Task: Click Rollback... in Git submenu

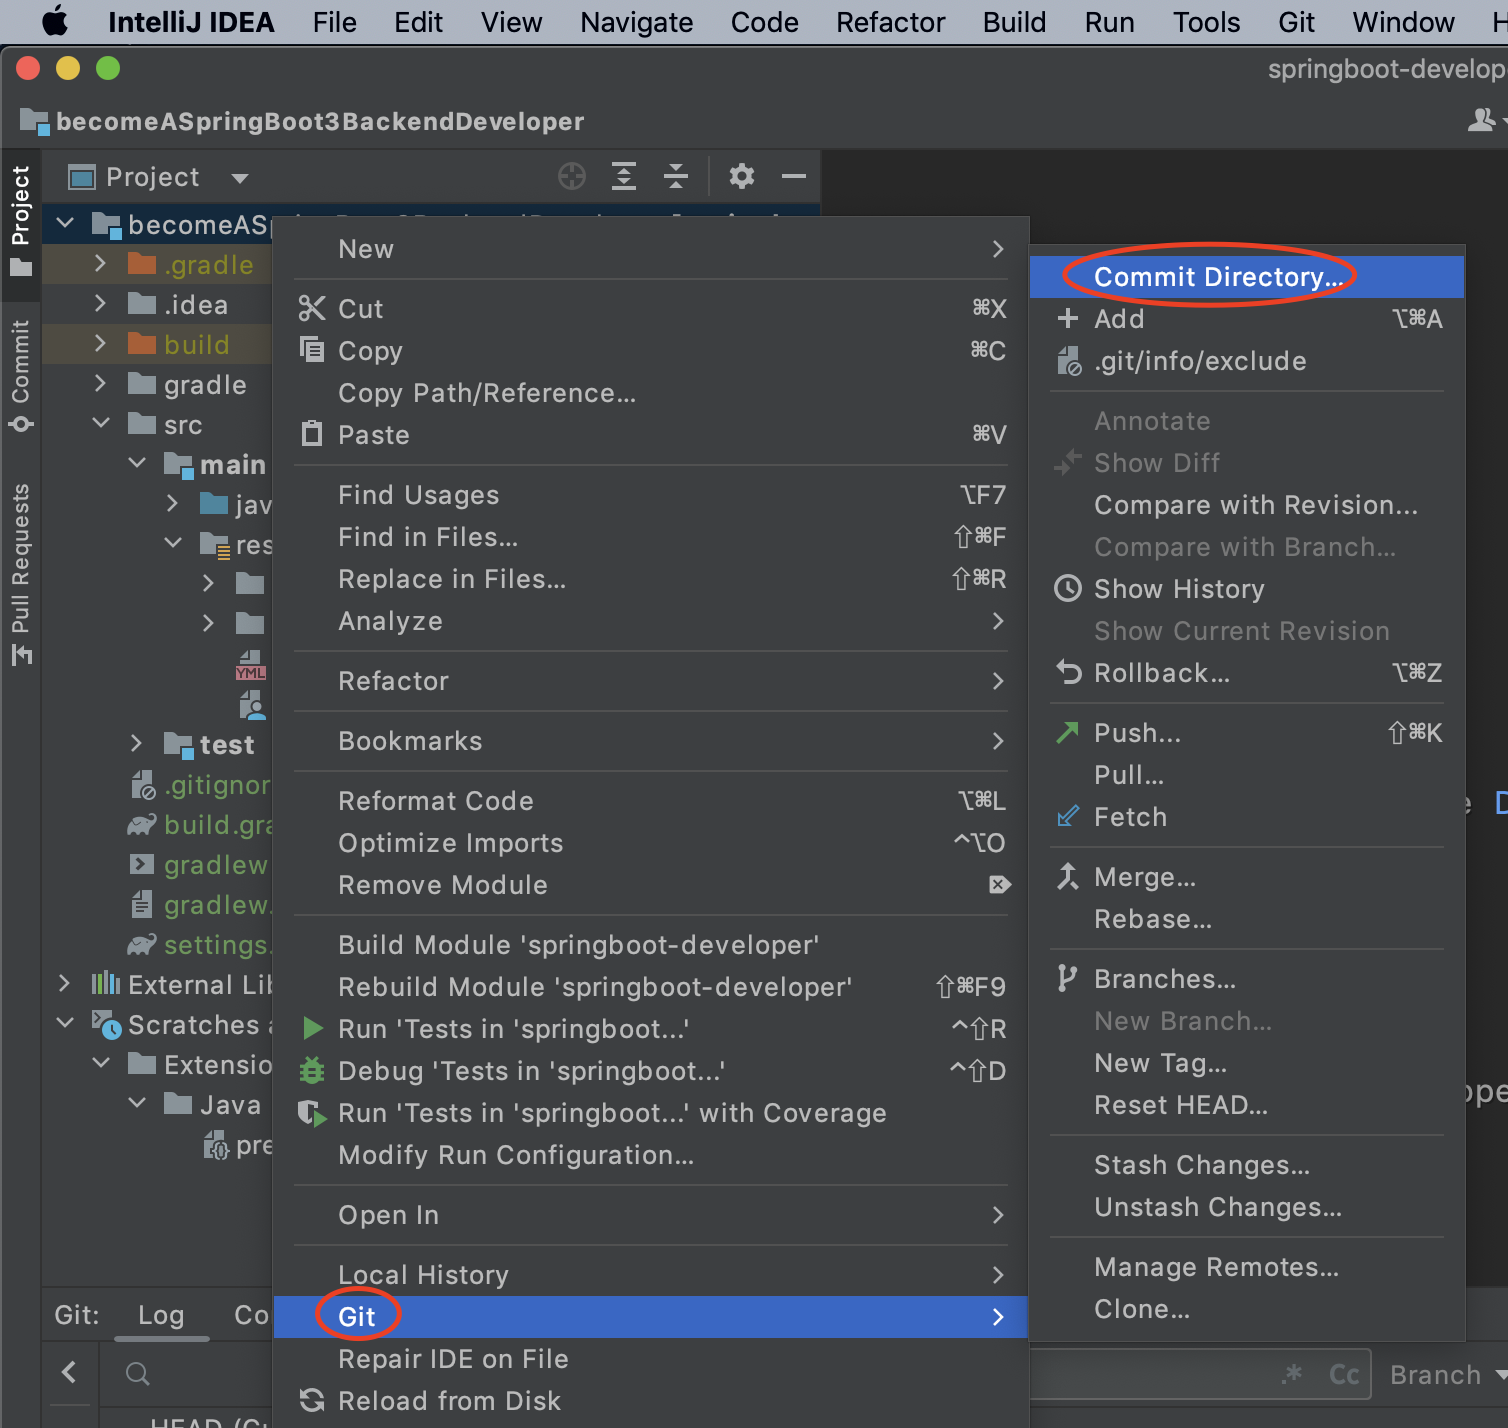Action: (x=1247, y=673)
